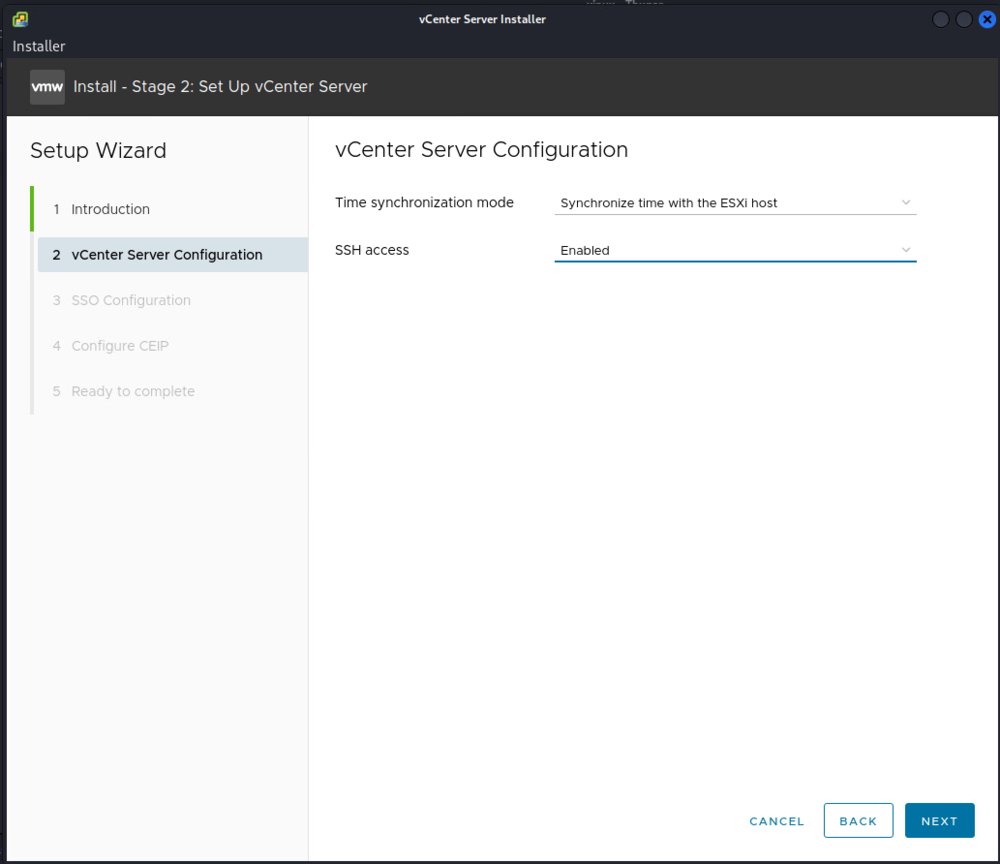Click the Ready to complete step
1000x864 pixels.
tap(133, 391)
